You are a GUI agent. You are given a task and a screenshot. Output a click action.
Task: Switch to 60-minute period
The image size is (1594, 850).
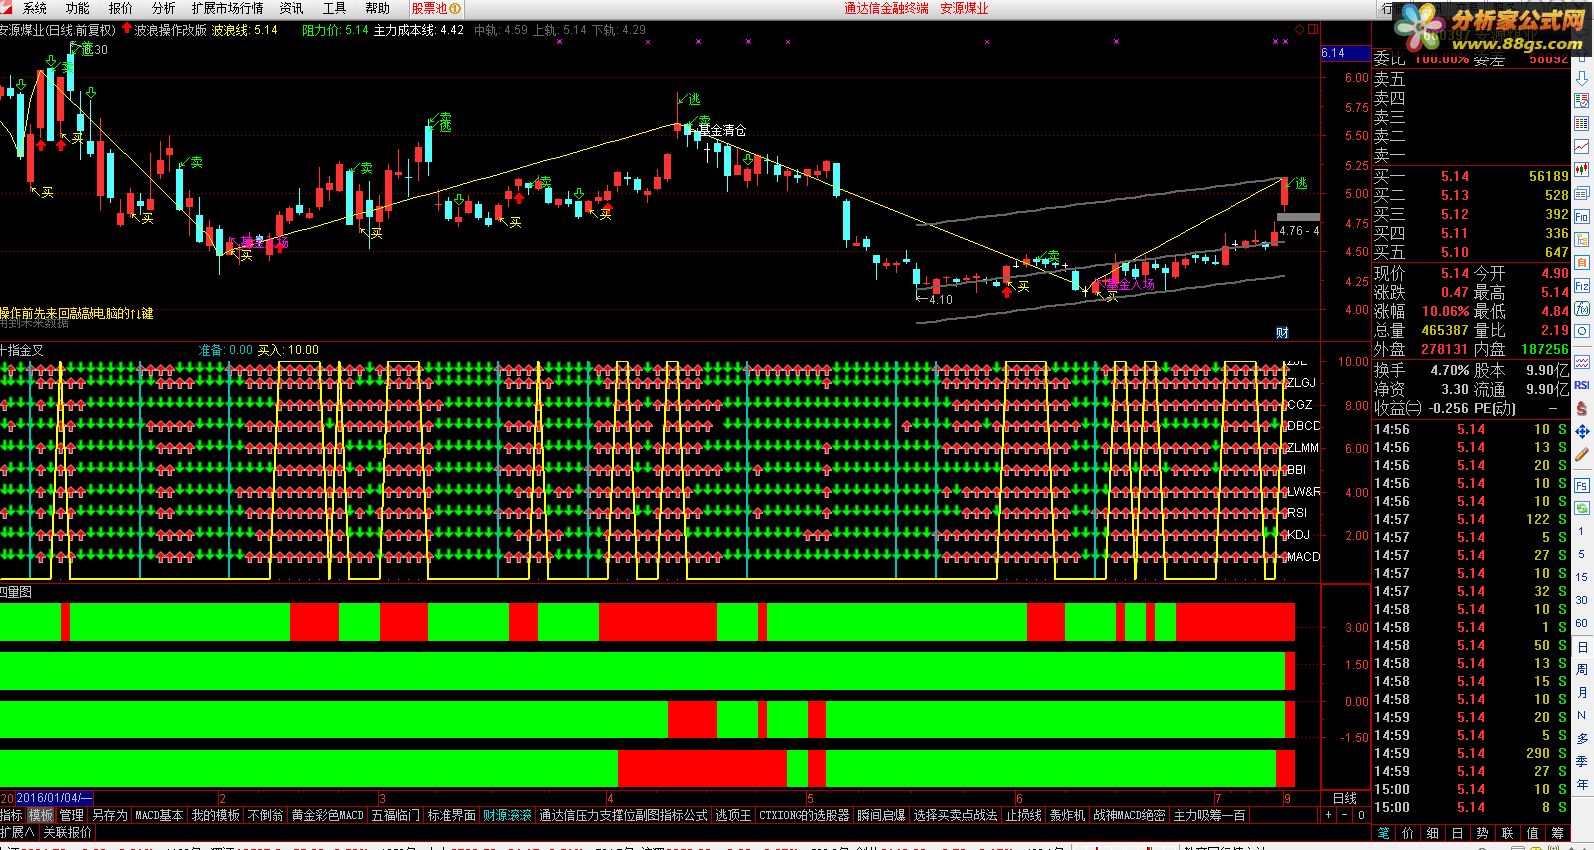(x=1581, y=623)
